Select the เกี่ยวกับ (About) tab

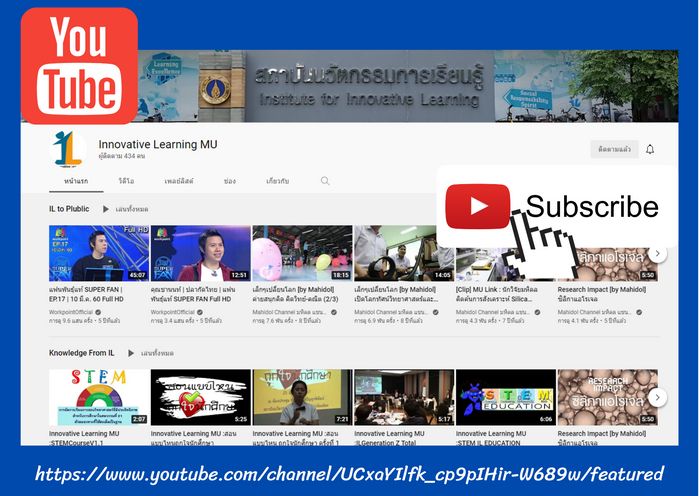click(x=278, y=181)
